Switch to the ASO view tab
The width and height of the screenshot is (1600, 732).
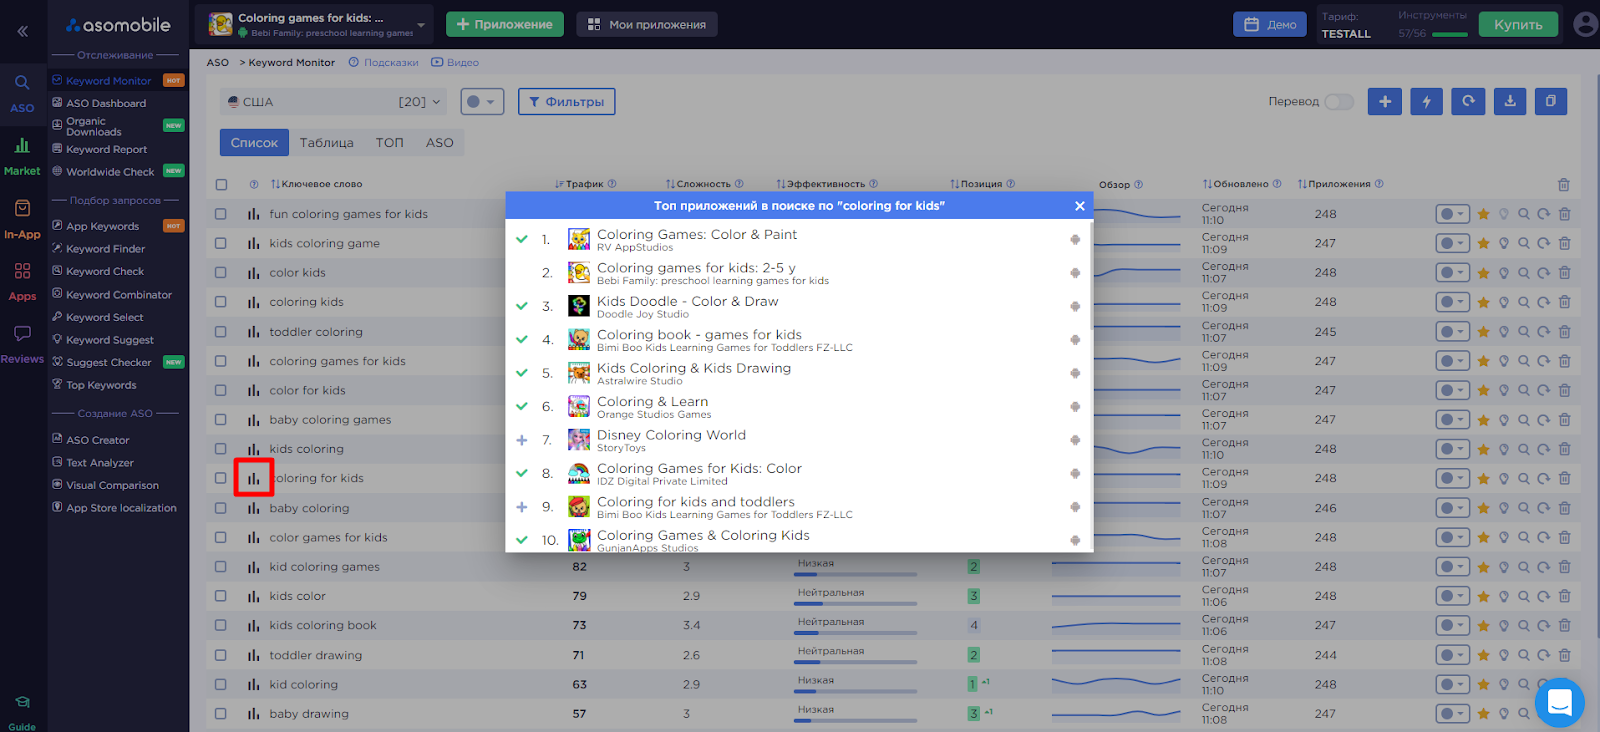(440, 143)
